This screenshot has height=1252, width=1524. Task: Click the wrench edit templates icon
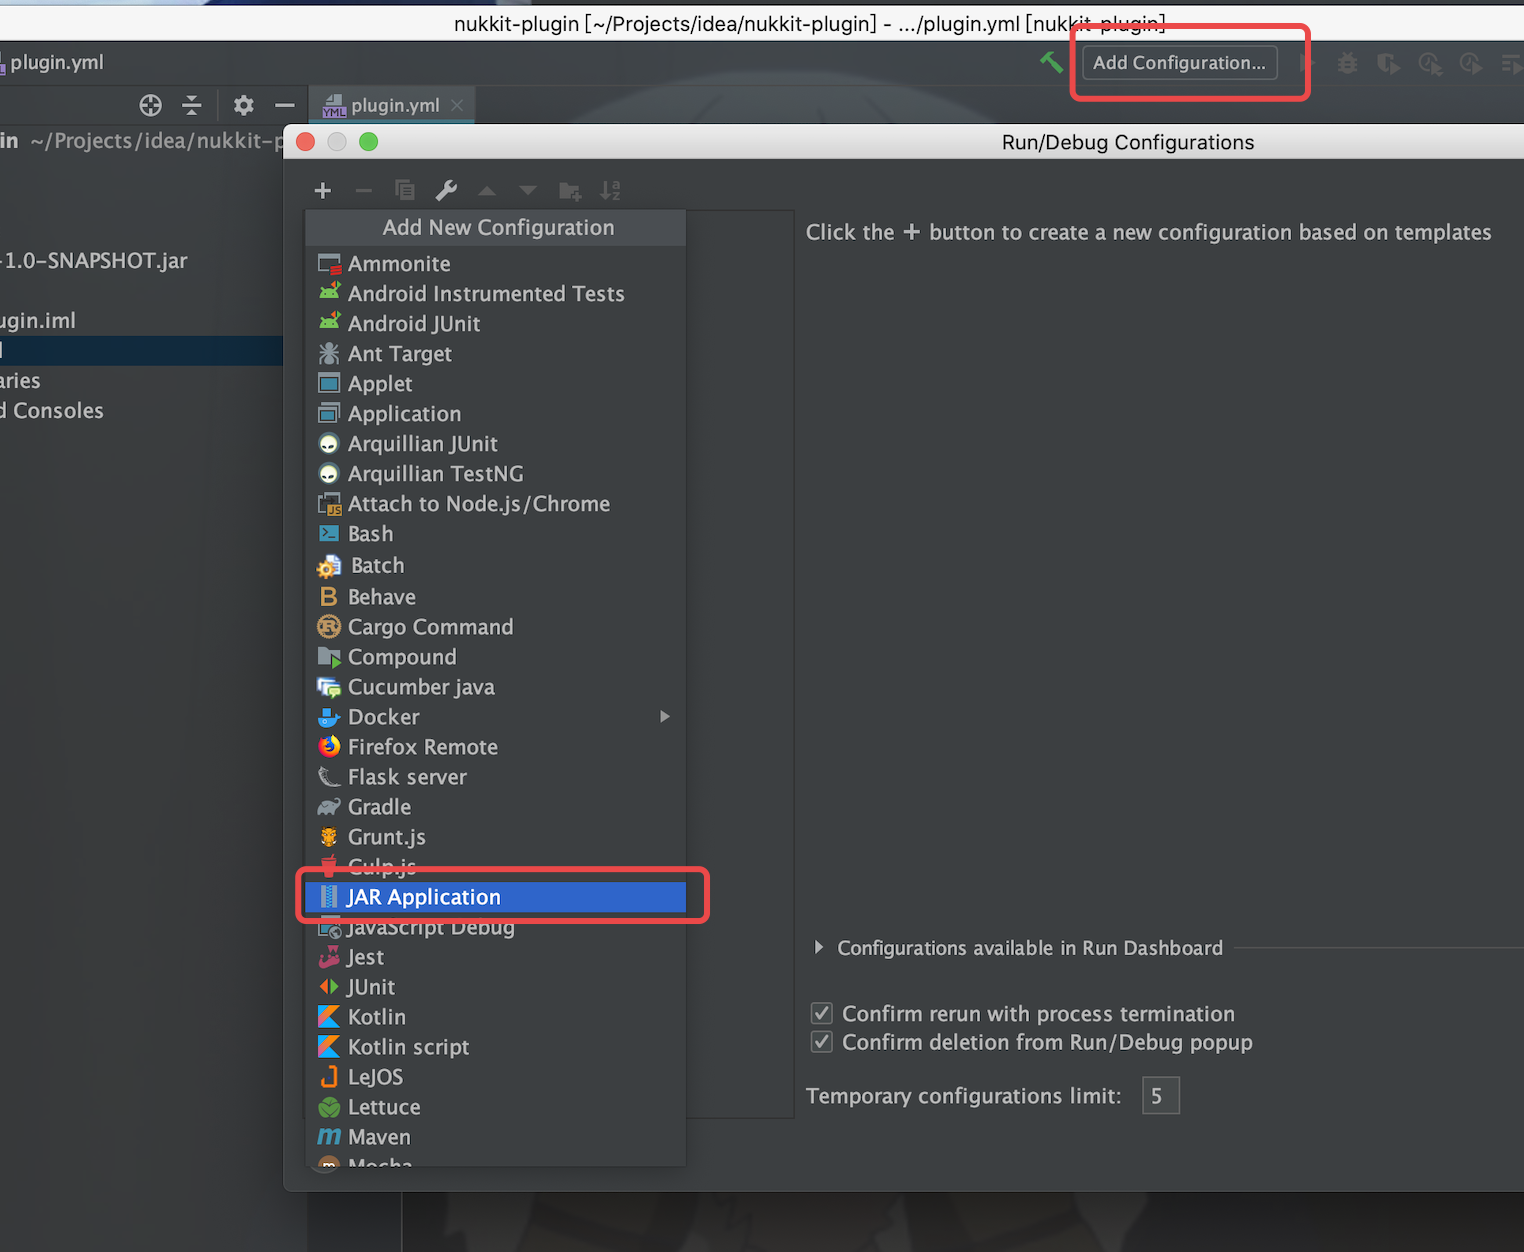pos(446,191)
